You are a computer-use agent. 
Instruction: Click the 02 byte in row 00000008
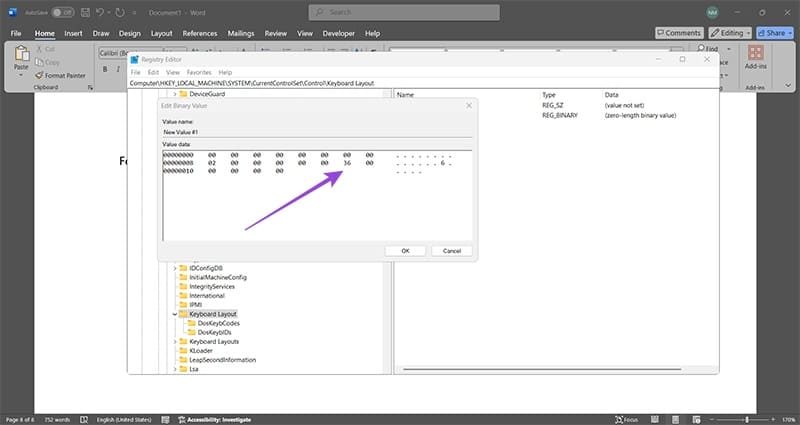(x=212, y=163)
